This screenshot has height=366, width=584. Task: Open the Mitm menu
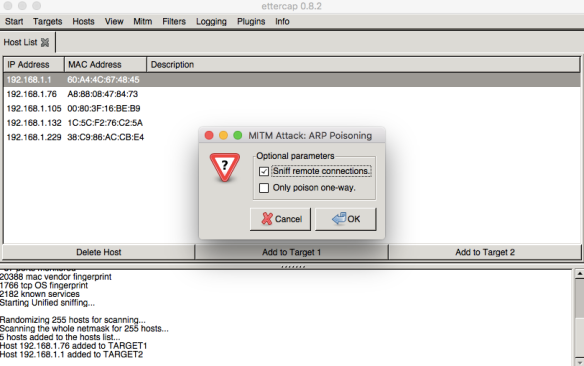pos(143,22)
